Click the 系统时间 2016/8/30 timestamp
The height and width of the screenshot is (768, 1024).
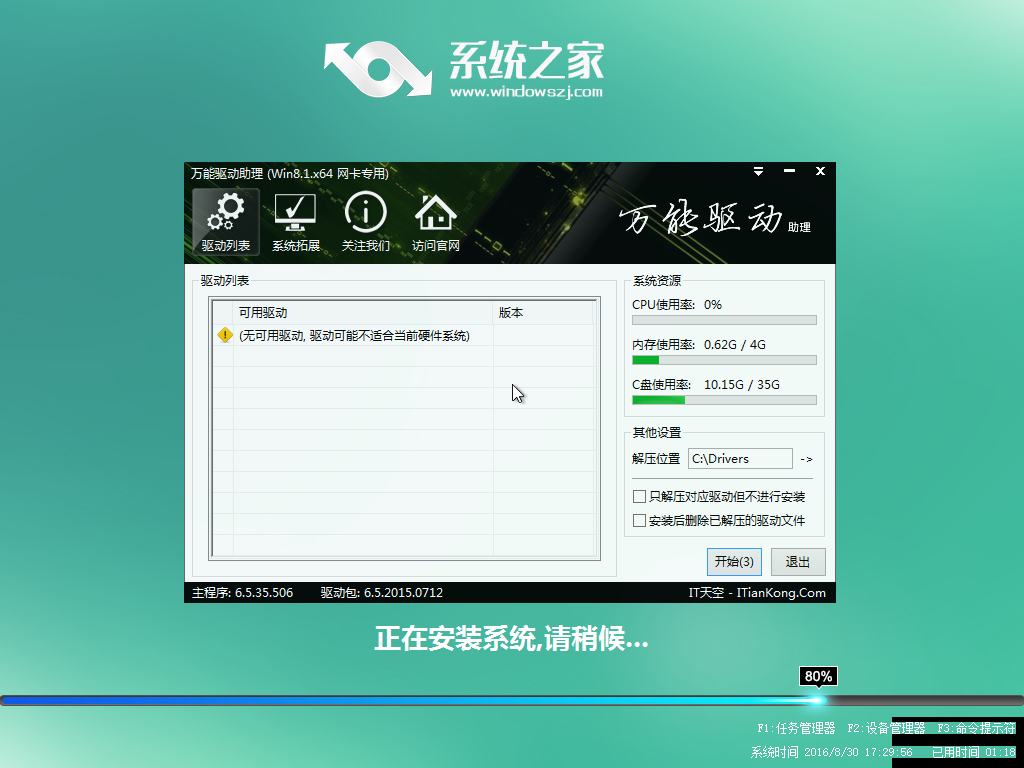[x=831, y=752]
